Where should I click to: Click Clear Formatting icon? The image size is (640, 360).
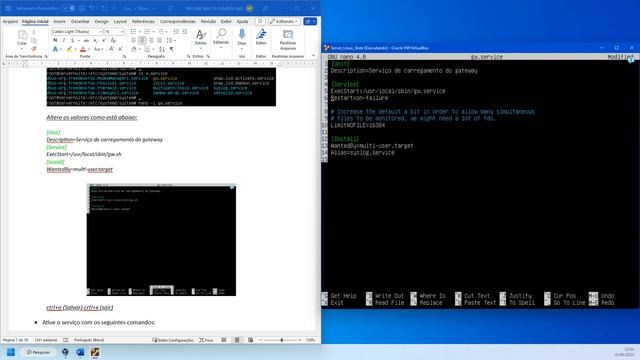click(113, 40)
